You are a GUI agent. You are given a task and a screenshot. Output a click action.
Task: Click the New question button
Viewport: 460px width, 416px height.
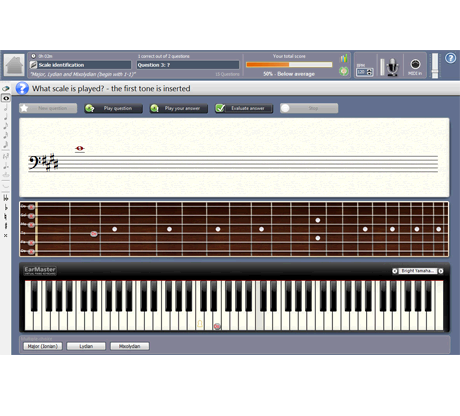click(x=48, y=108)
